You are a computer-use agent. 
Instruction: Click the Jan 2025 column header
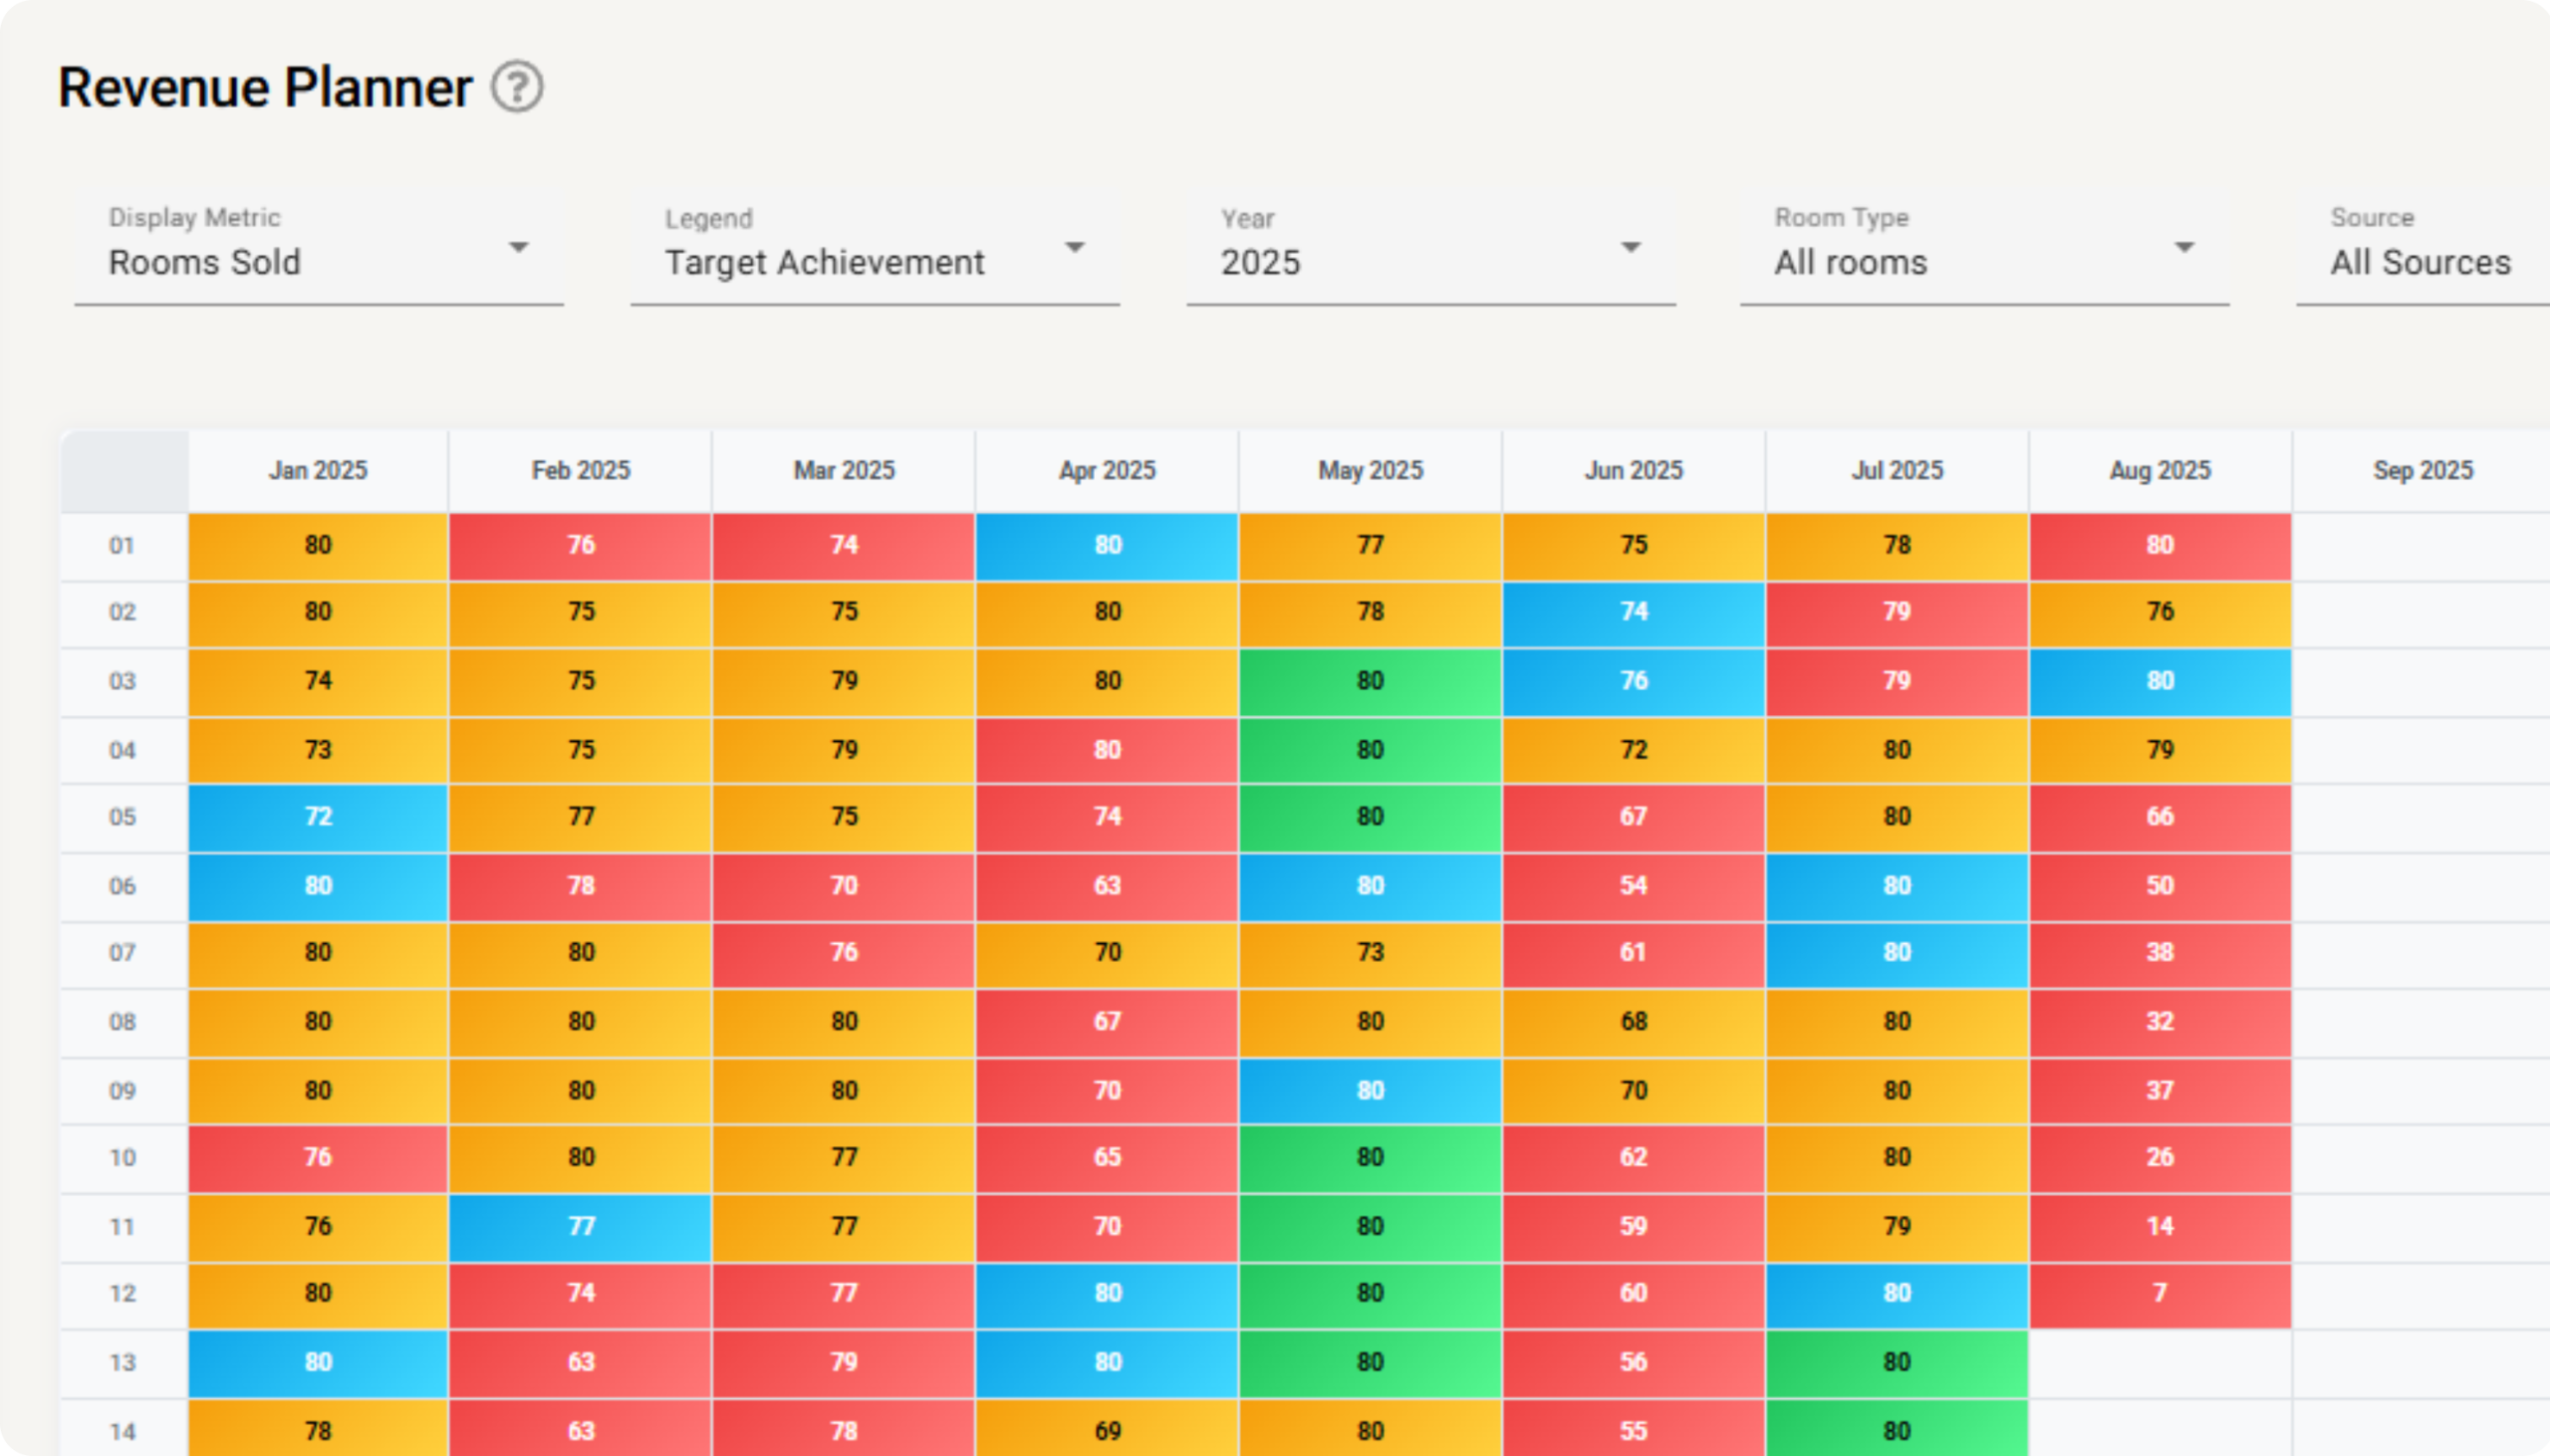coord(318,471)
